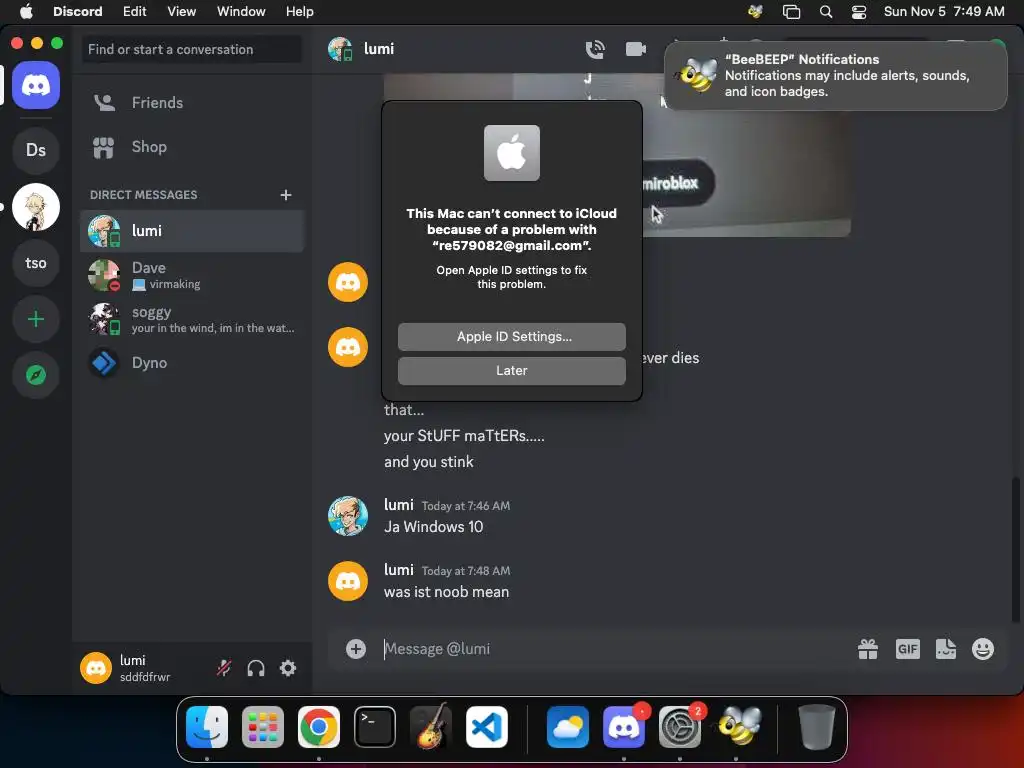The image size is (1024, 768).
Task: Click the "Ja Windows 10" message
Action: pos(434,527)
